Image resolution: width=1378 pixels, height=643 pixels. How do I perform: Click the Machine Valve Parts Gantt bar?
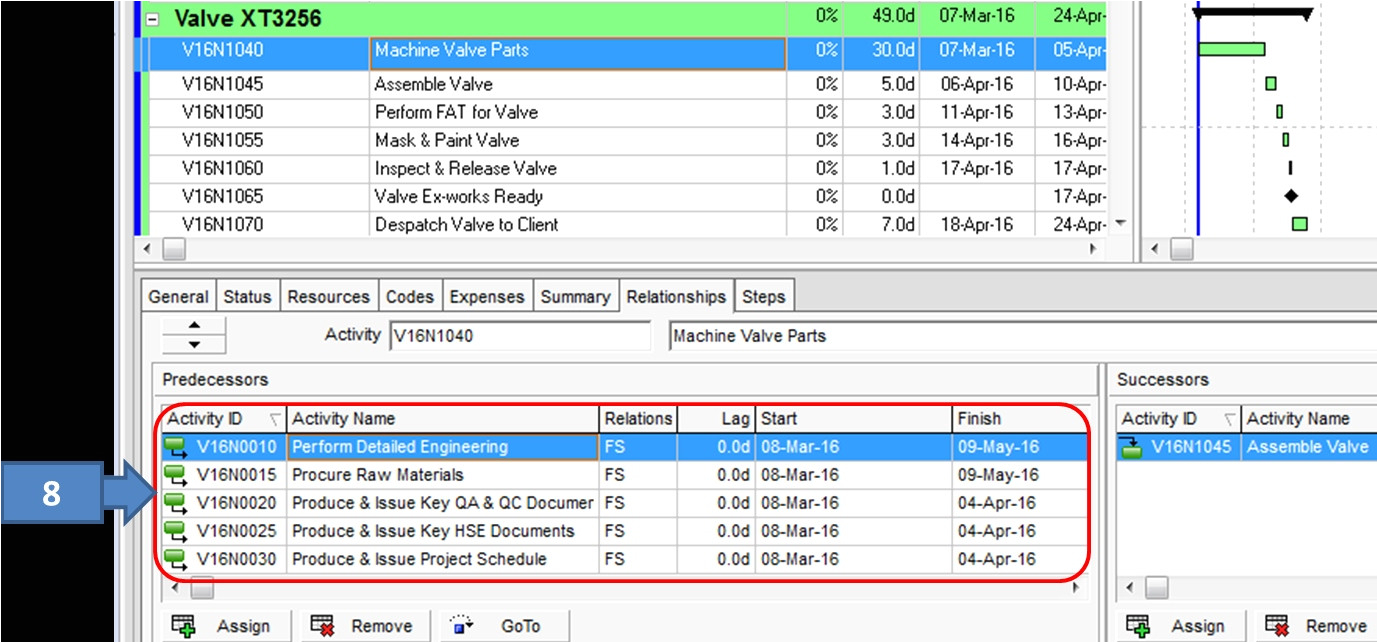tap(1231, 49)
